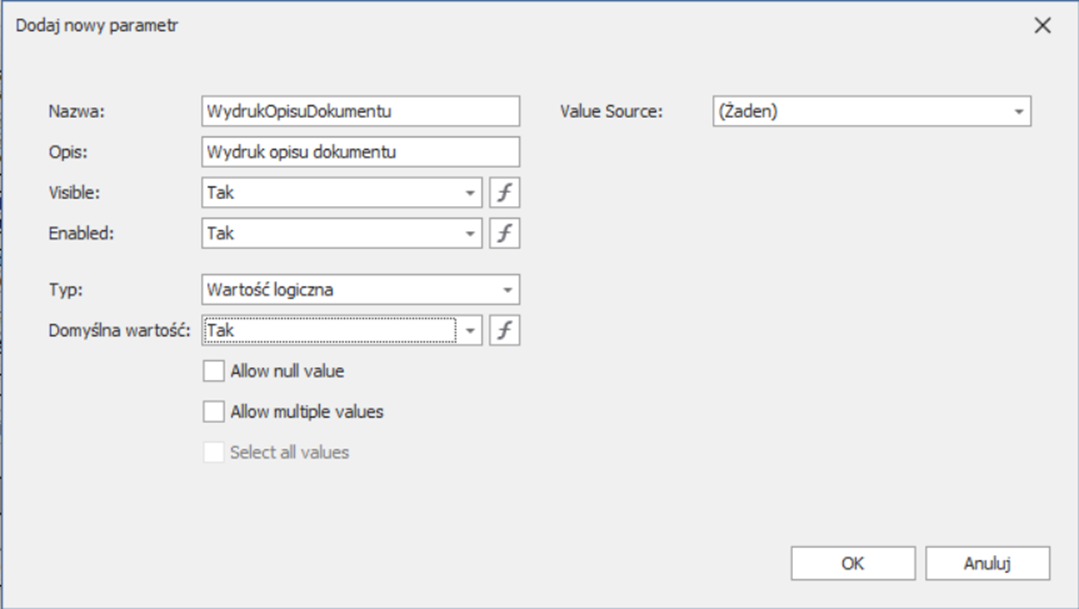Close the Dodaj nowy parametr dialog
Image resolution: width=1079 pixels, height=609 pixels.
[x=1042, y=26]
